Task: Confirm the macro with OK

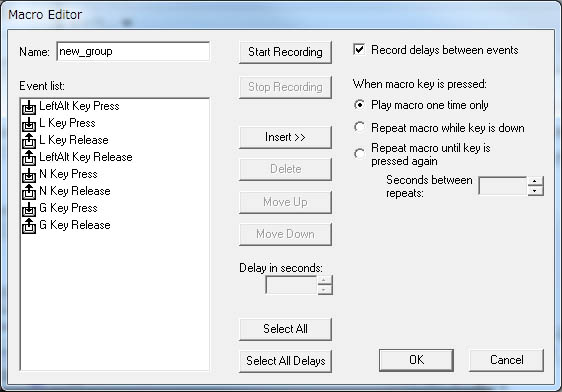Action: point(416,360)
